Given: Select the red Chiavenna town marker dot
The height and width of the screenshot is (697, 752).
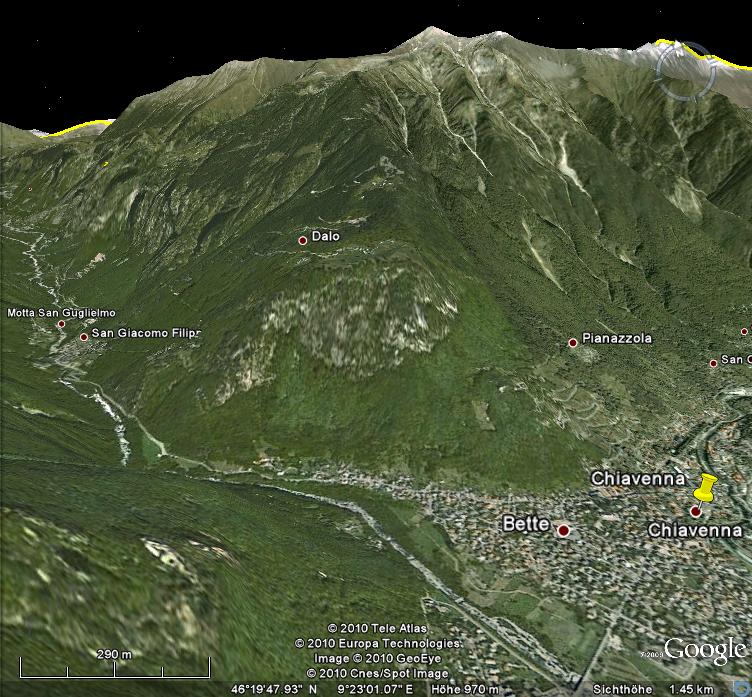Looking at the screenshot, I should click(695, 512).
